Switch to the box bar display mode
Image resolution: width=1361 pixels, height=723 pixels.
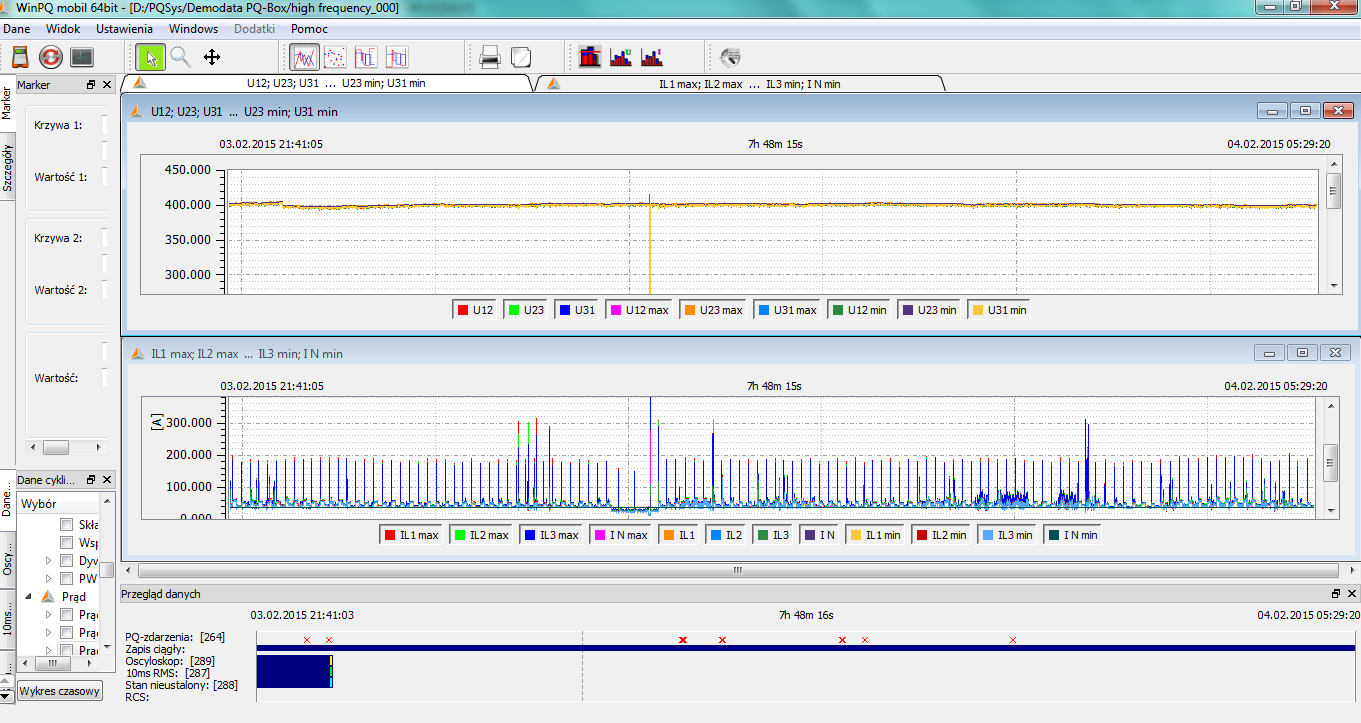[397, 57]
